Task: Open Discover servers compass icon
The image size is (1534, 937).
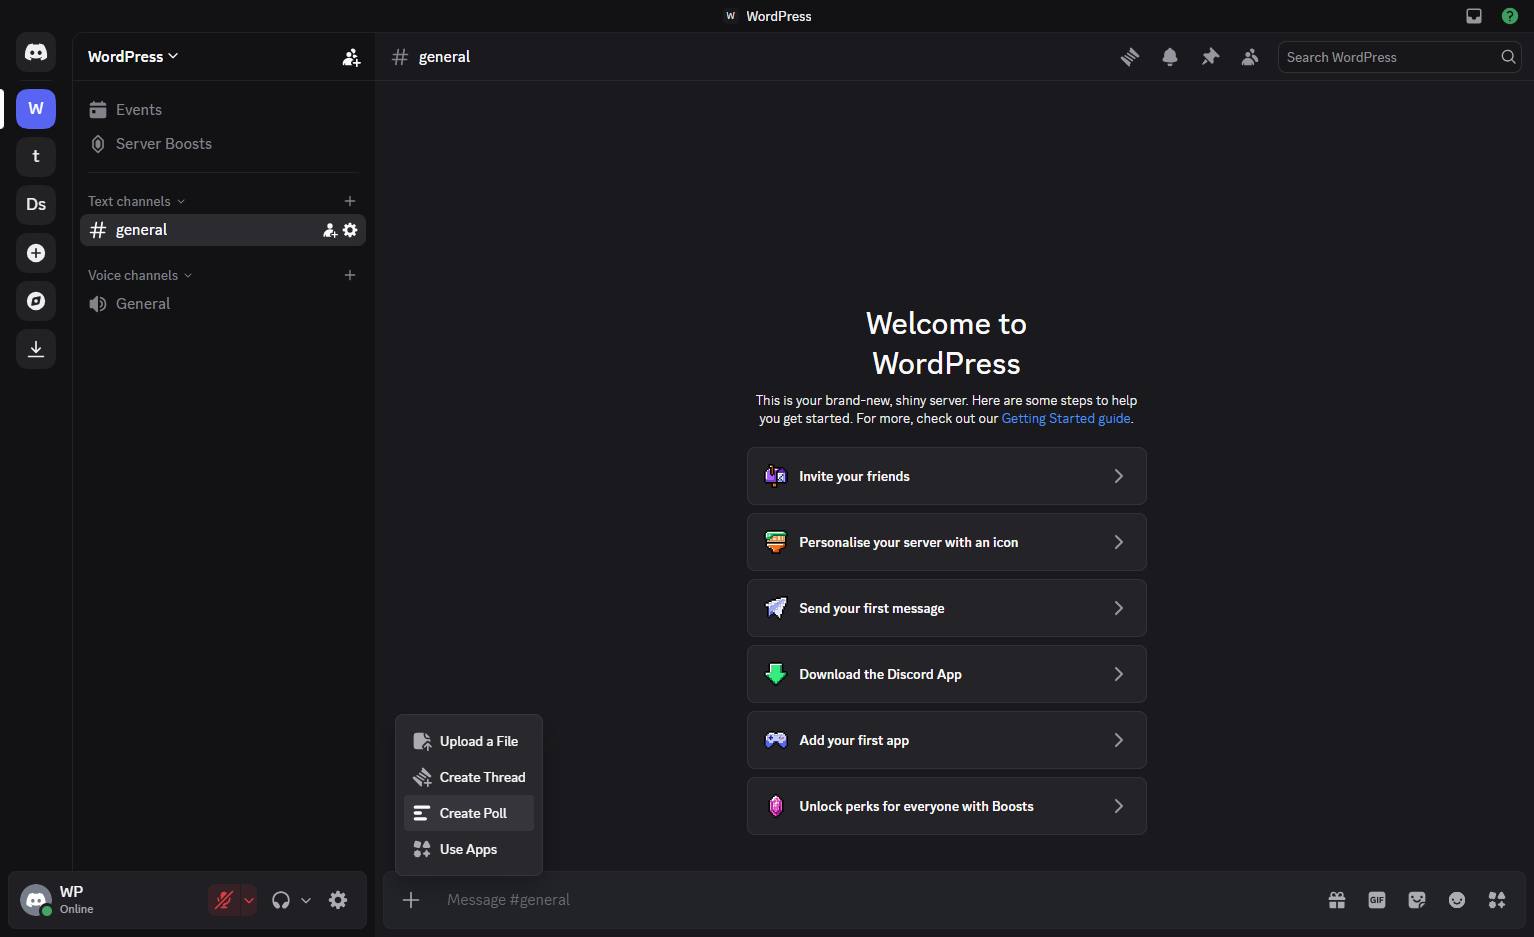Action: (x=36, y=301)
